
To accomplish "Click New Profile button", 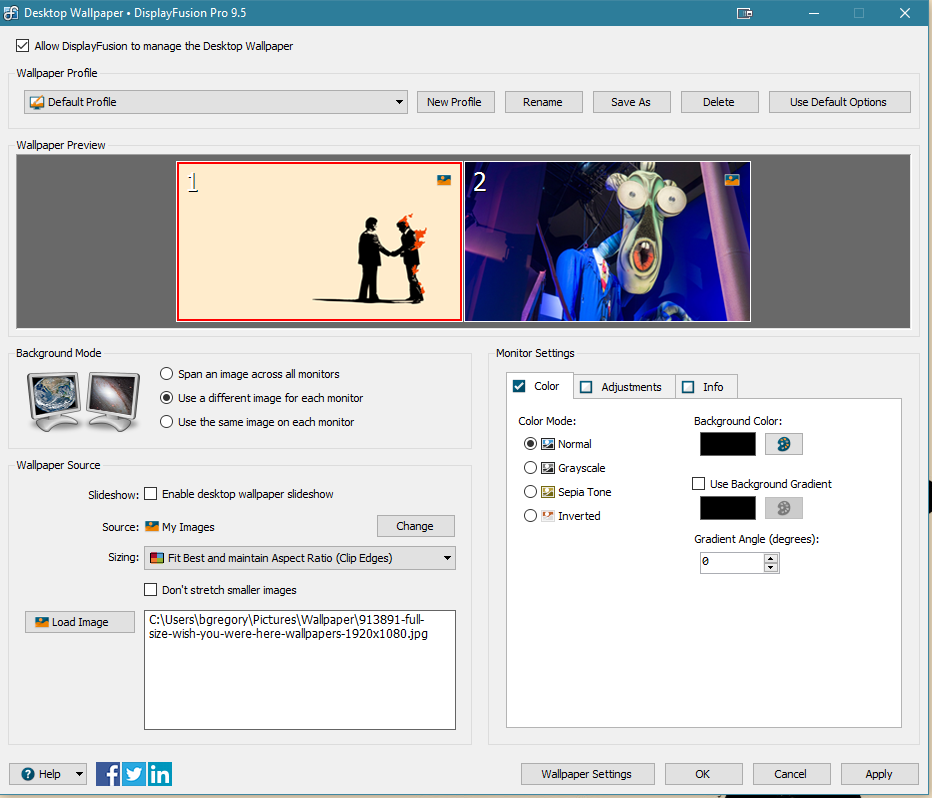I will 455,102.
